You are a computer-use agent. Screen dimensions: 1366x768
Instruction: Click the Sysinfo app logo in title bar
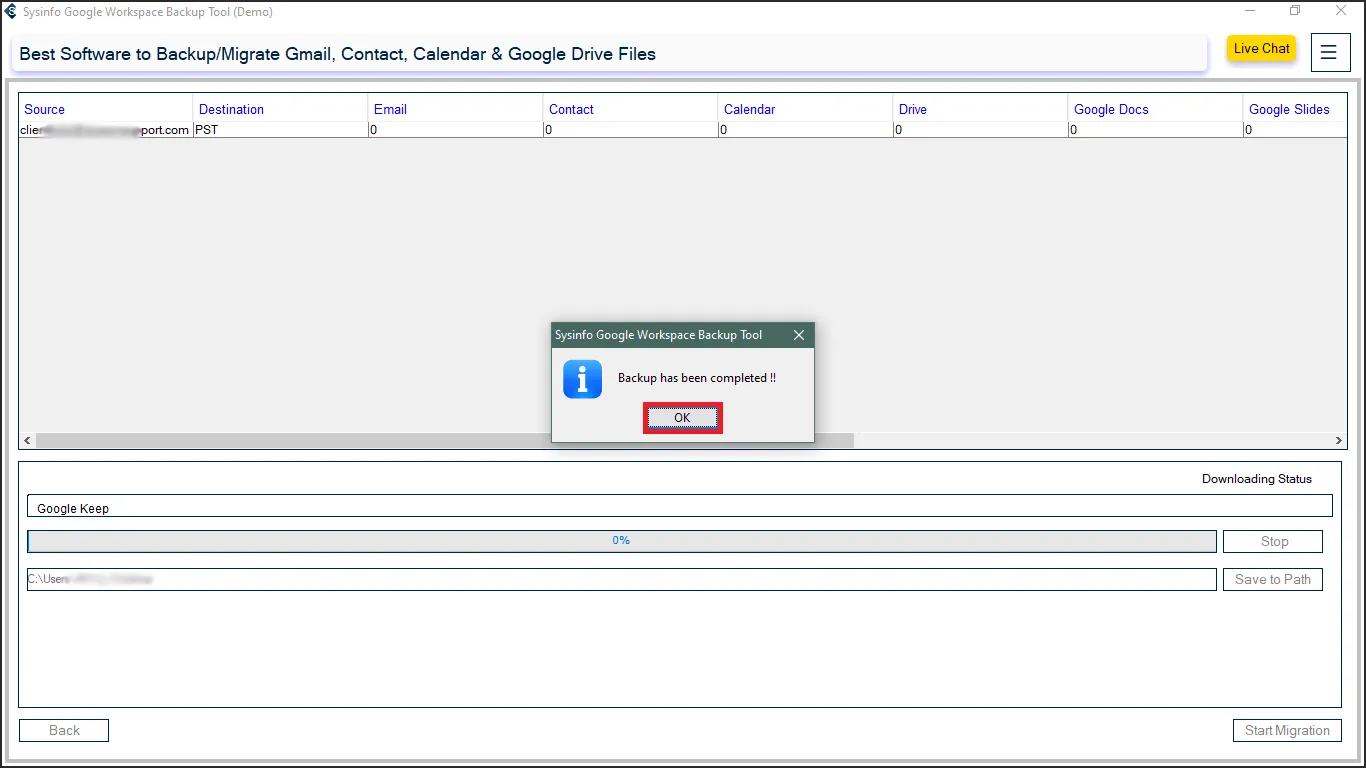tap(11, 12)
